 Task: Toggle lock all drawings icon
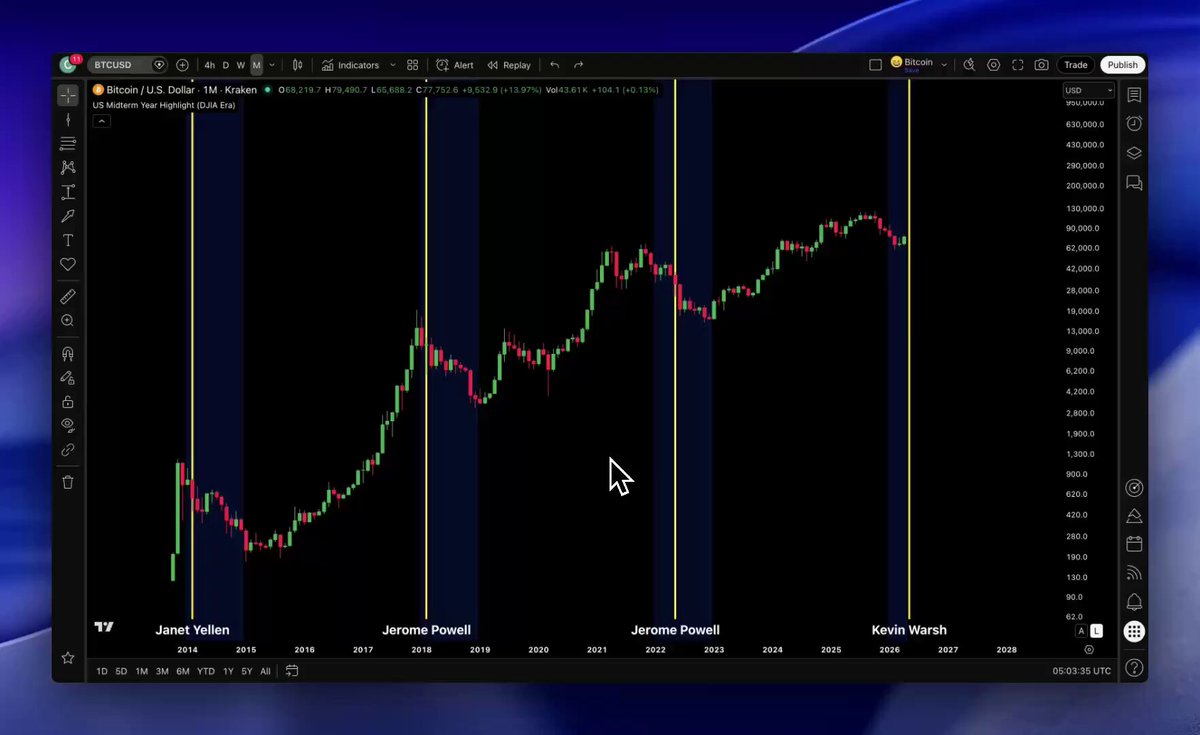[x=68, y=402]
